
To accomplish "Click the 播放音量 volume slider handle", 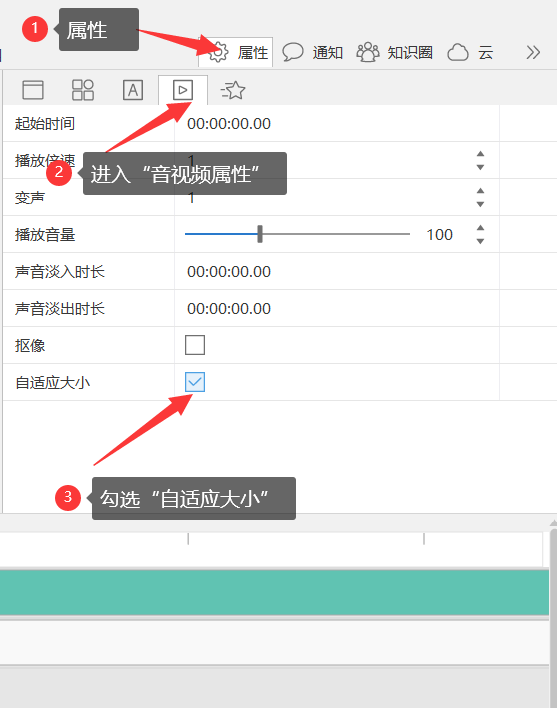I will coord(260,234).
